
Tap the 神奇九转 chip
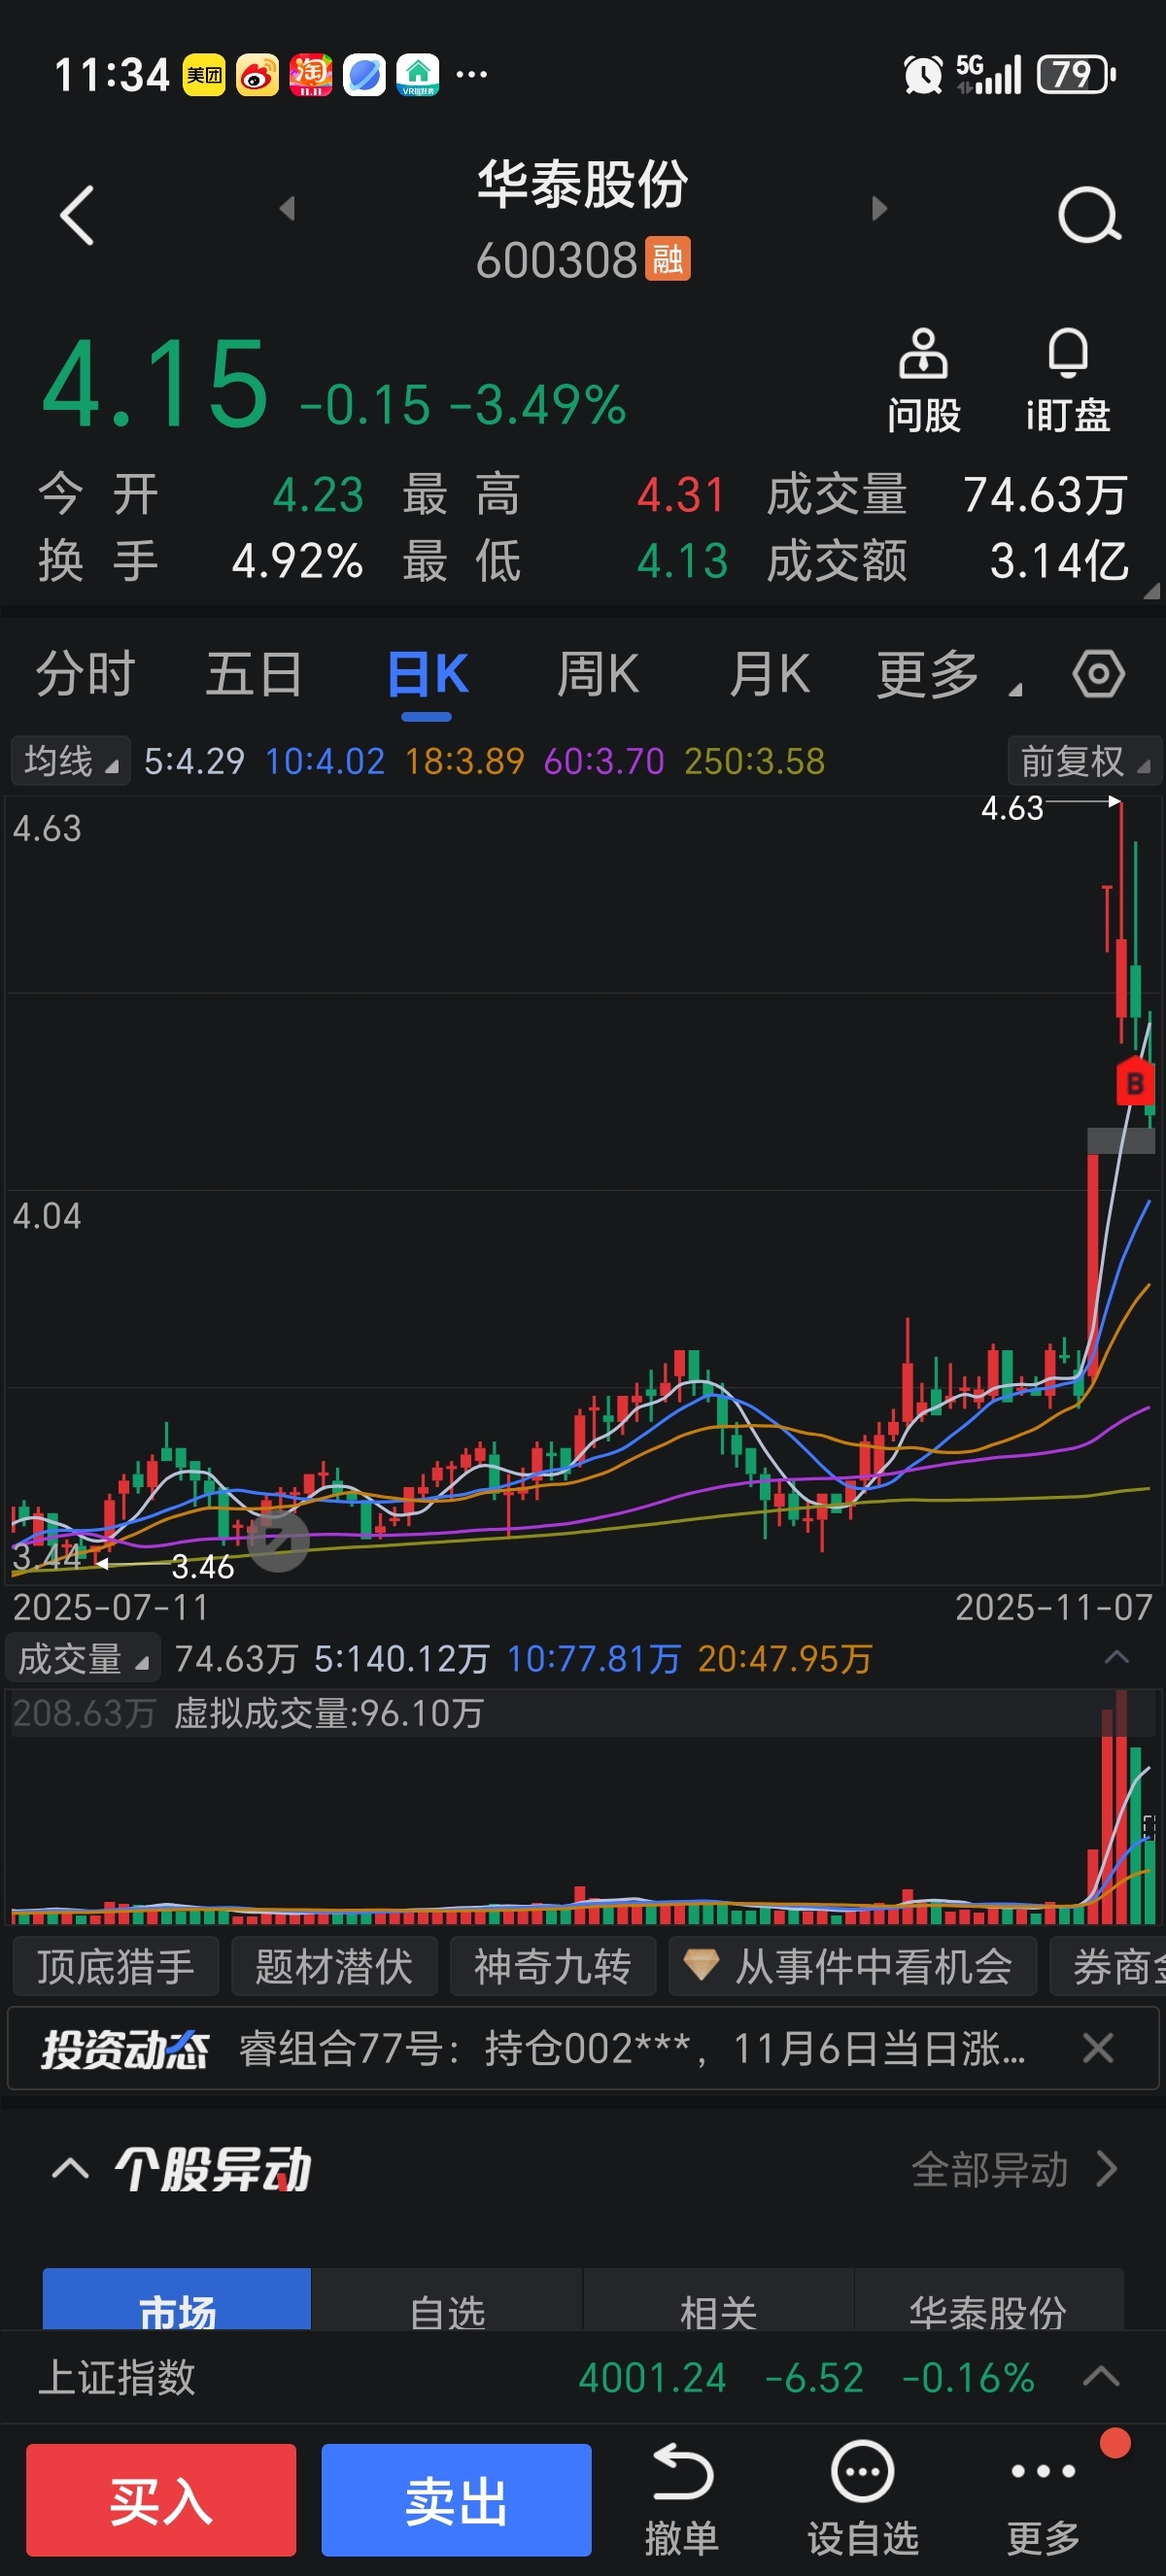click(552, 1966)
